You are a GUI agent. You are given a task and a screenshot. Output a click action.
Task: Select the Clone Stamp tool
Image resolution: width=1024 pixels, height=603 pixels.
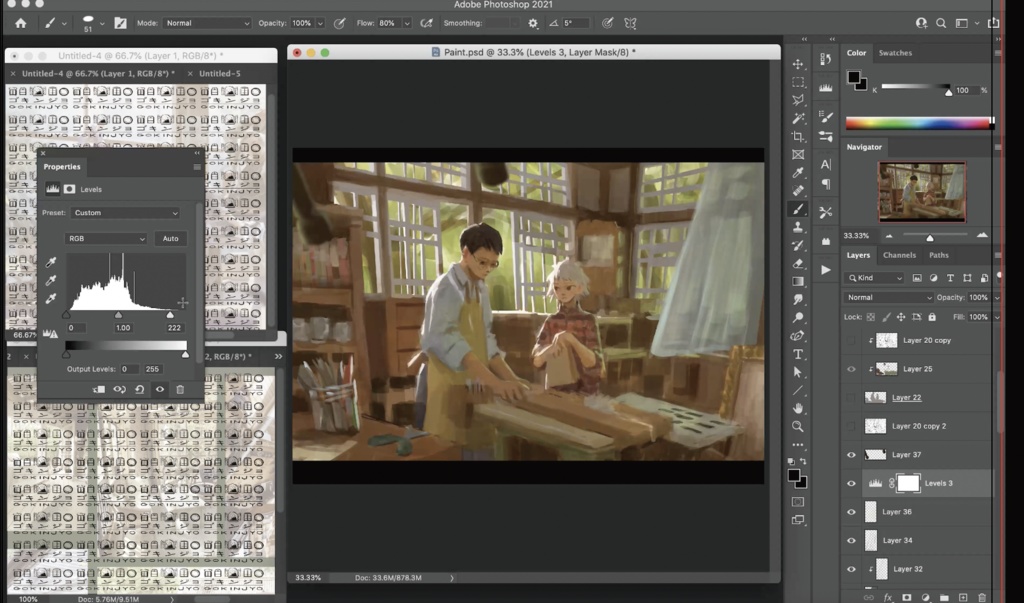coord(797,227)
